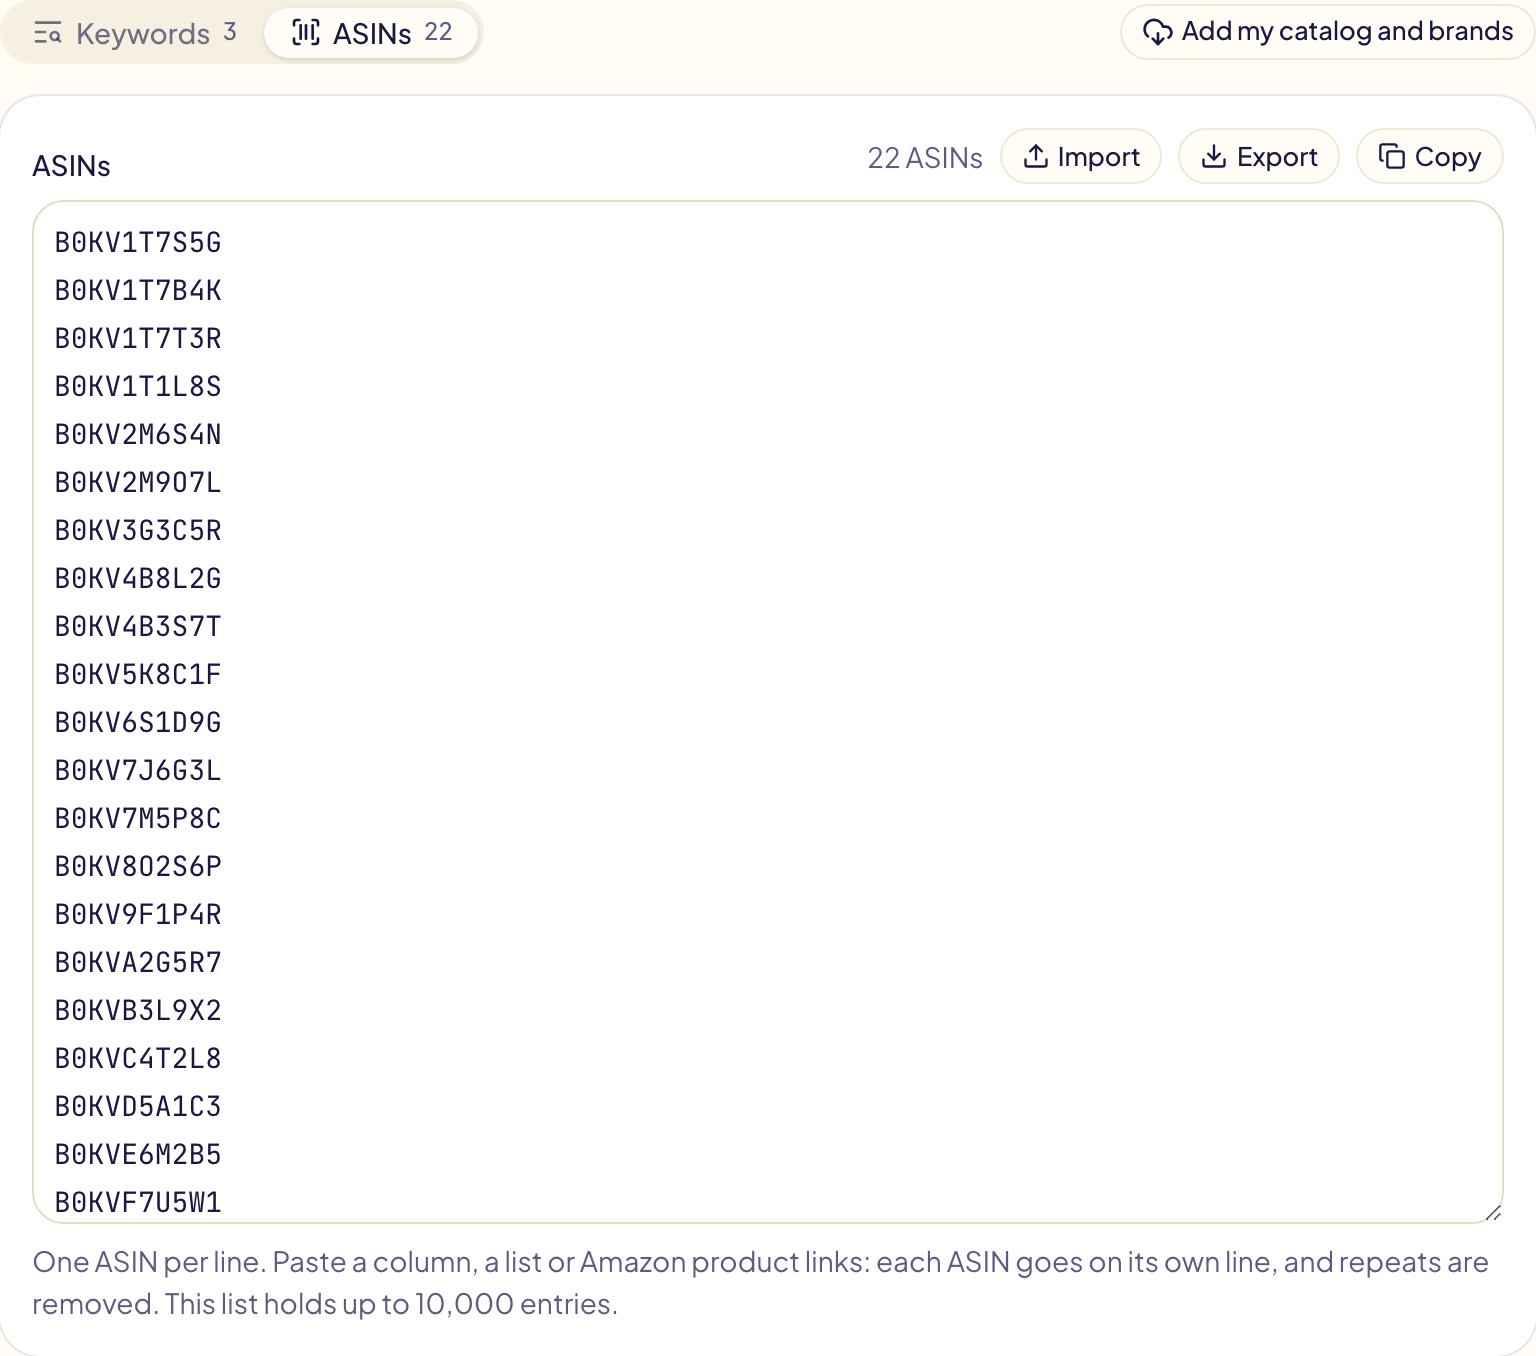This screenshot has height=1356, width=1536.
Task: Click the B0KV4B3S7T row
Action: [x=138, y=627]
